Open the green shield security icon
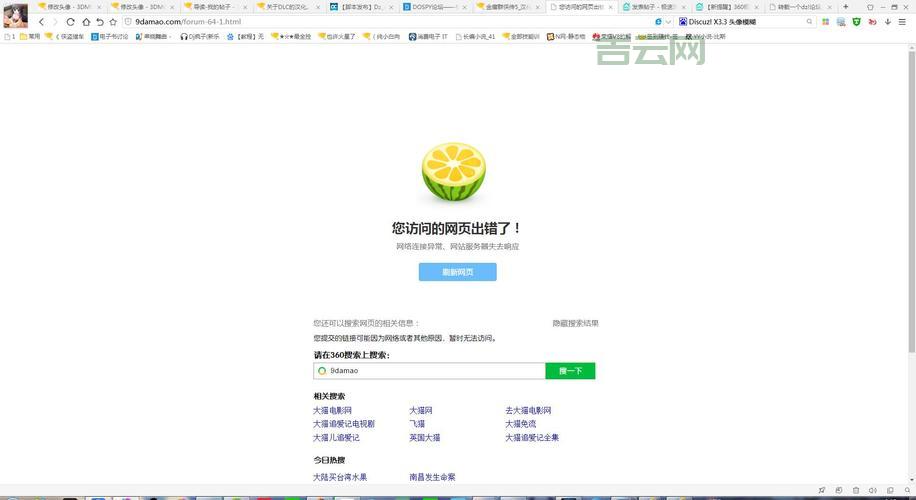This screenshot has height=500, width=916. 856,22
